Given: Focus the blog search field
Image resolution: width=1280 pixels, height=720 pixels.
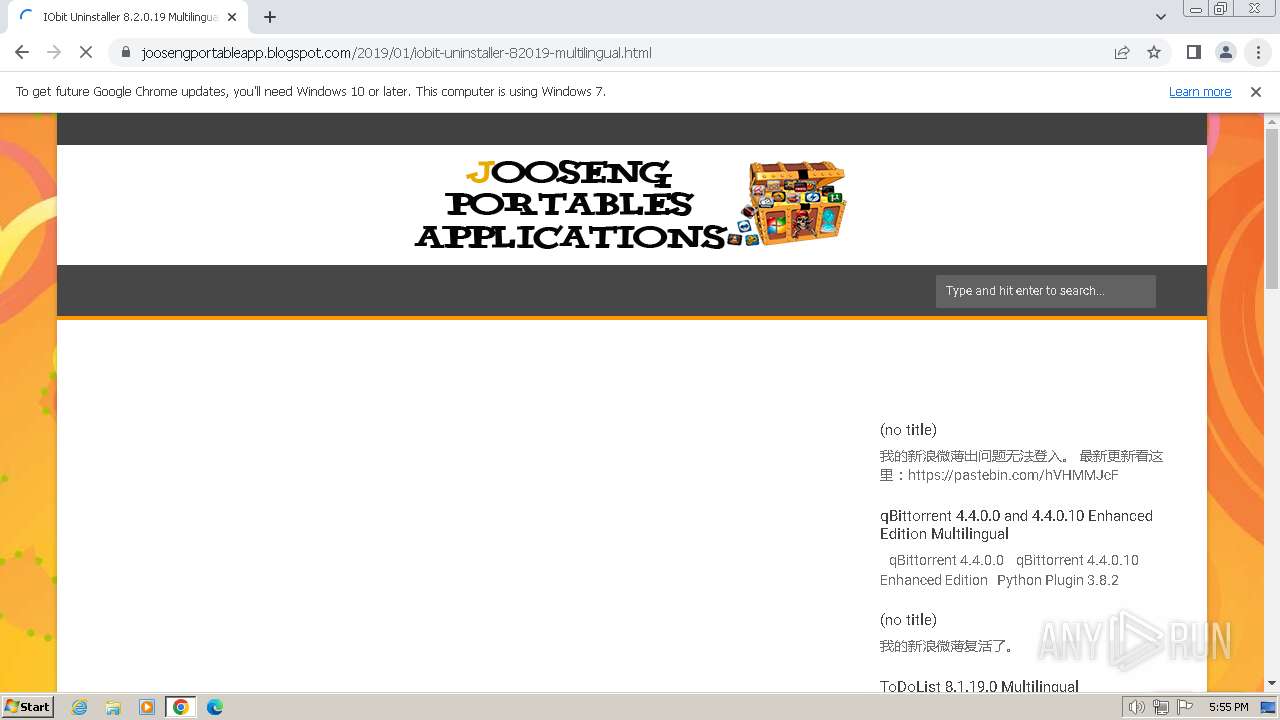Looking at the screenshot, I should (x=1045, y=291).
